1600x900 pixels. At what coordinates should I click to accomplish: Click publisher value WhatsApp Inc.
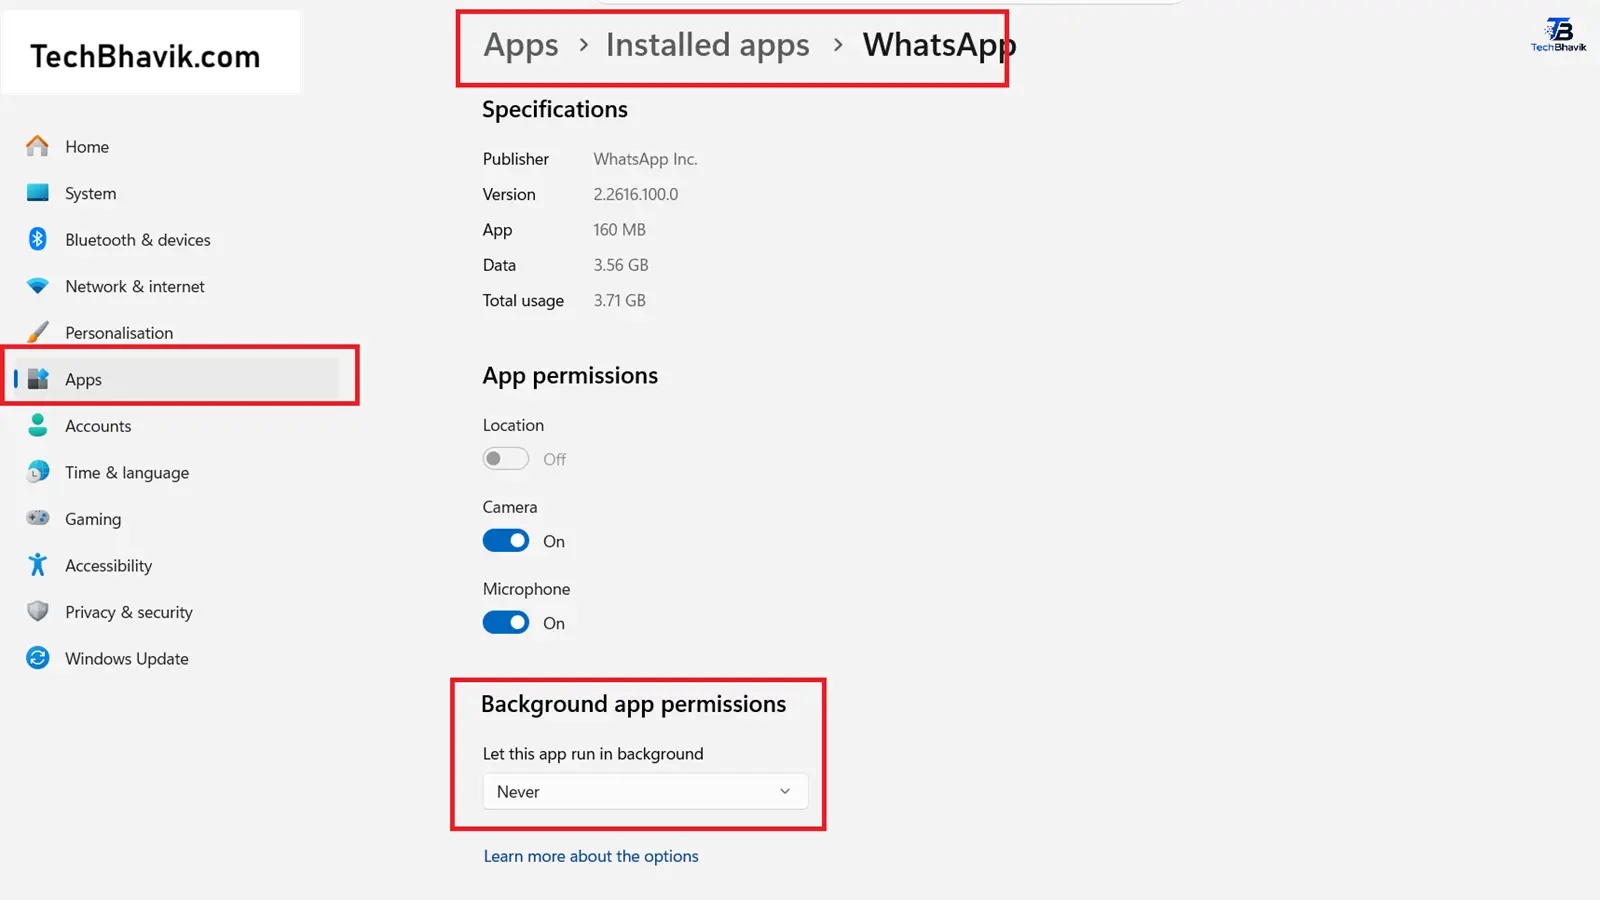click(x=645, y=159)
